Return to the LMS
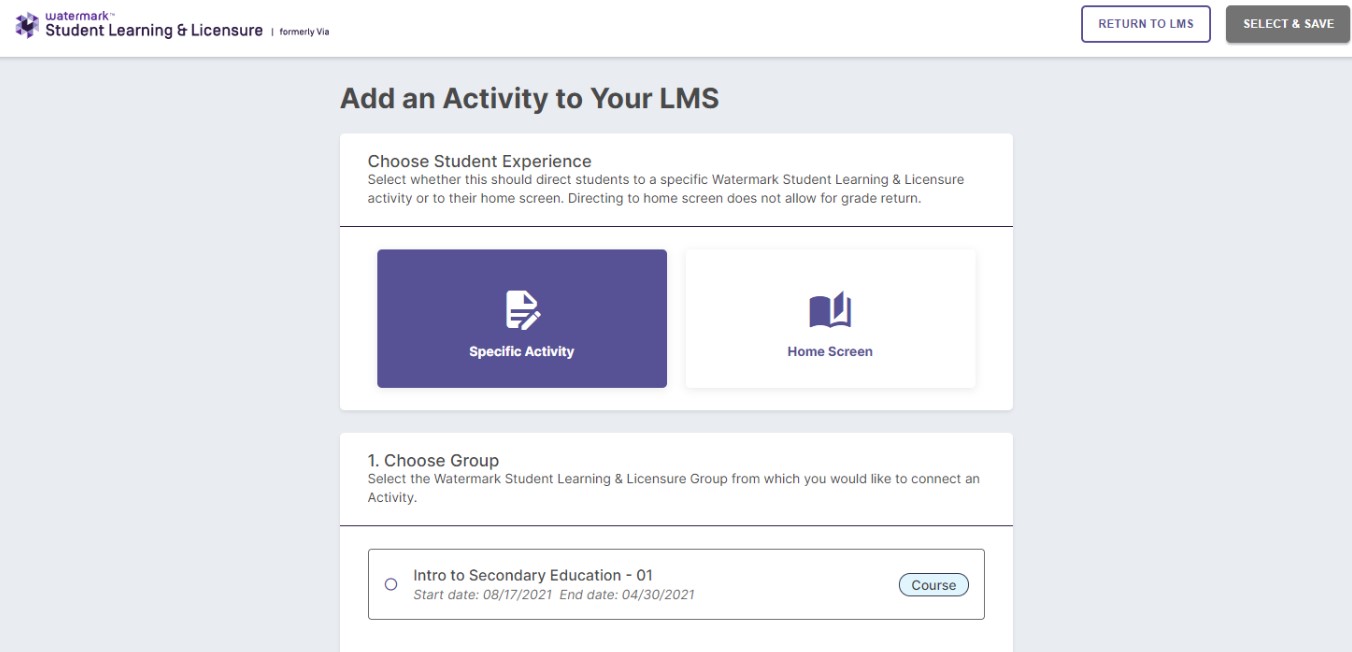This screenshot has height=652, width=1352. 1146,24
